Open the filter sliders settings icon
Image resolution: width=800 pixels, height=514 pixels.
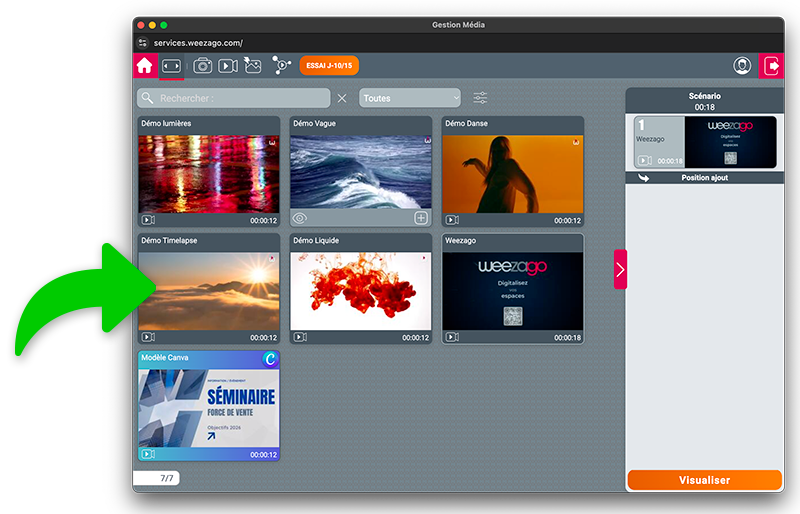point(481,98)
